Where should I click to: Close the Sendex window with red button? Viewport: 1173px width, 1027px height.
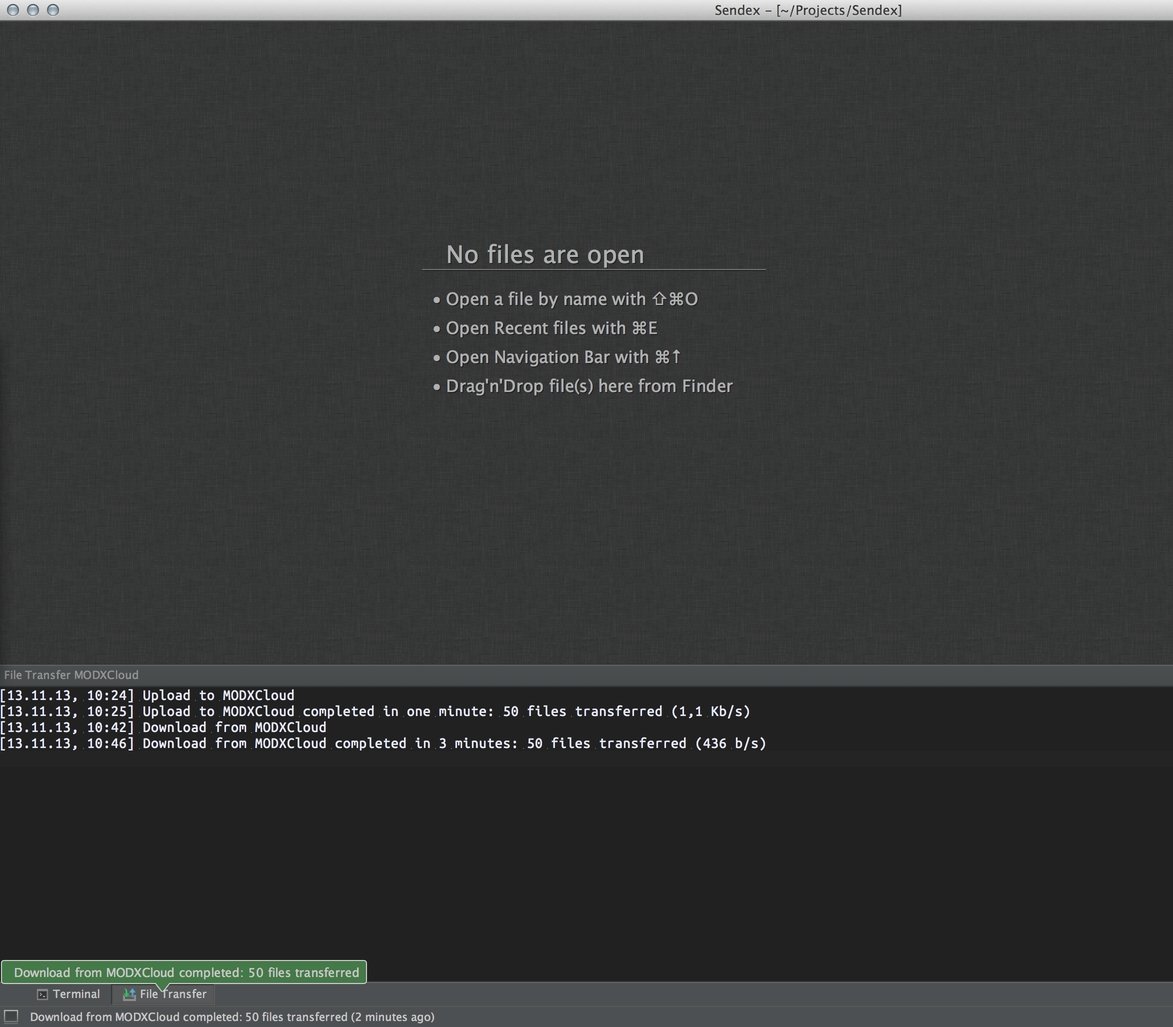pos(13,10)
